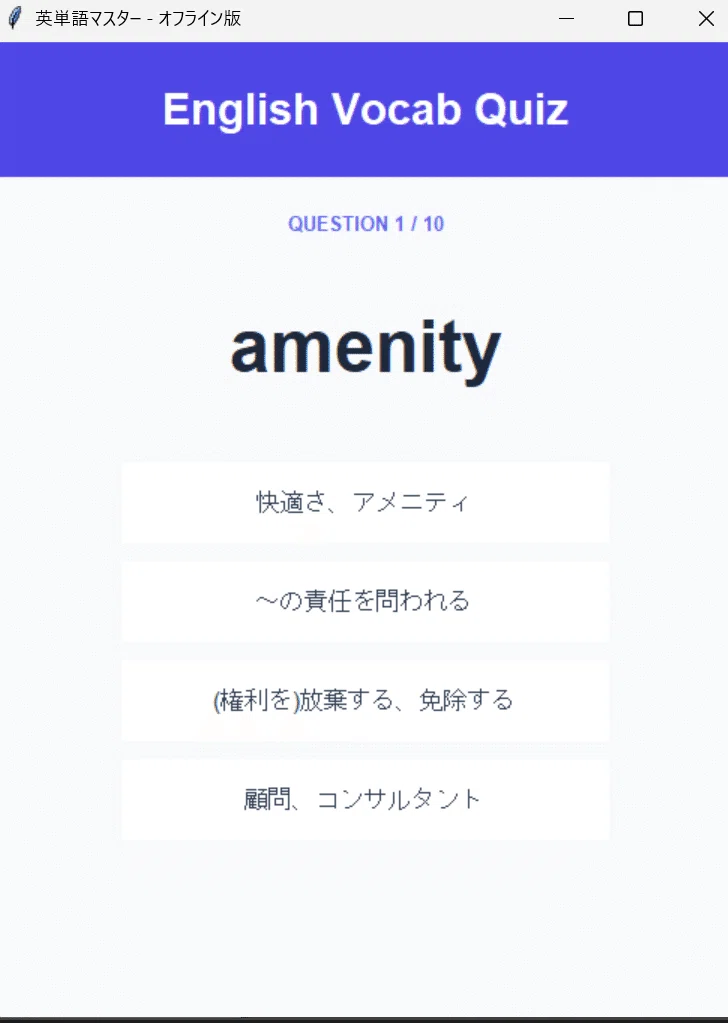728x1023 pixels.
Task: Select answer ～の責任を問われる
Action: [x=365, y=602]
